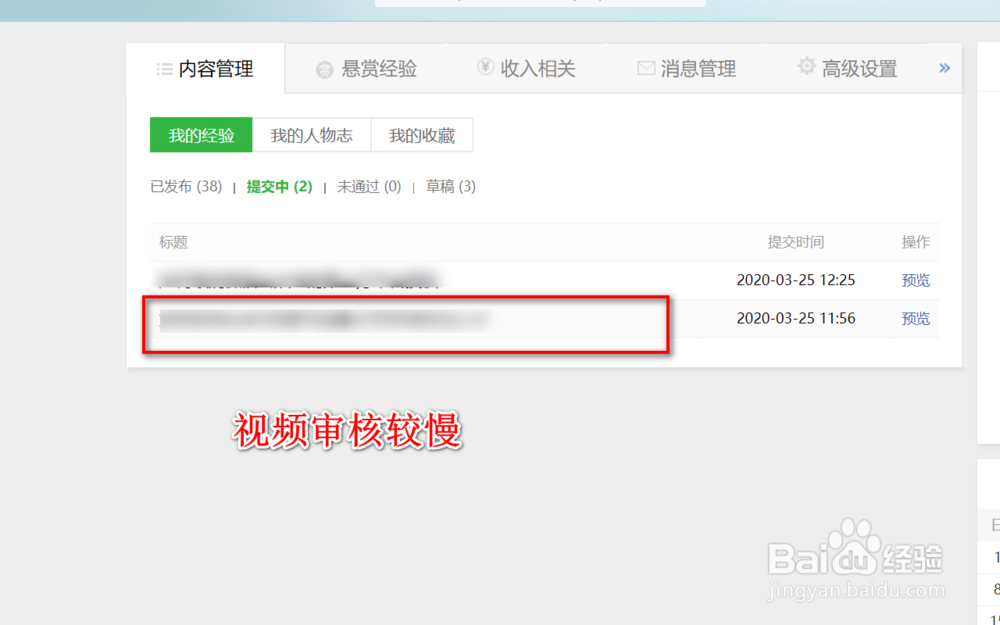This screenshot has height=625, width=1000.
Task: Click the list icon beside 内容管理
Action: pyautogui.click(x=164, y=68)
